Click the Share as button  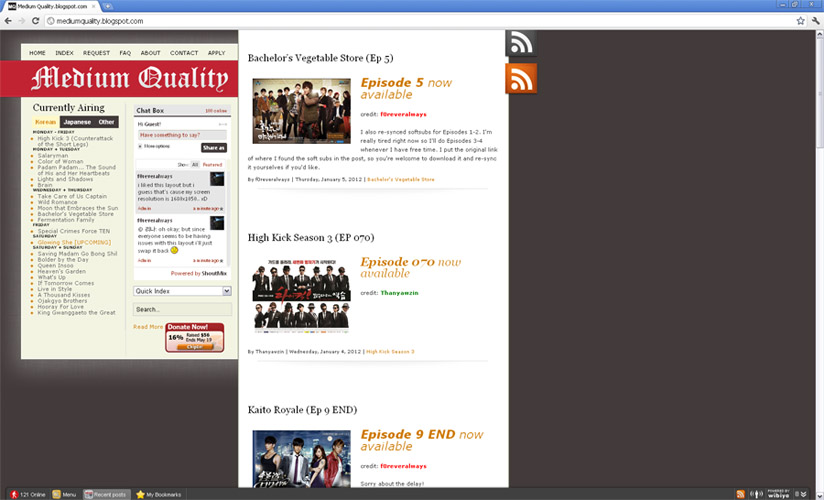coord(214,148)
